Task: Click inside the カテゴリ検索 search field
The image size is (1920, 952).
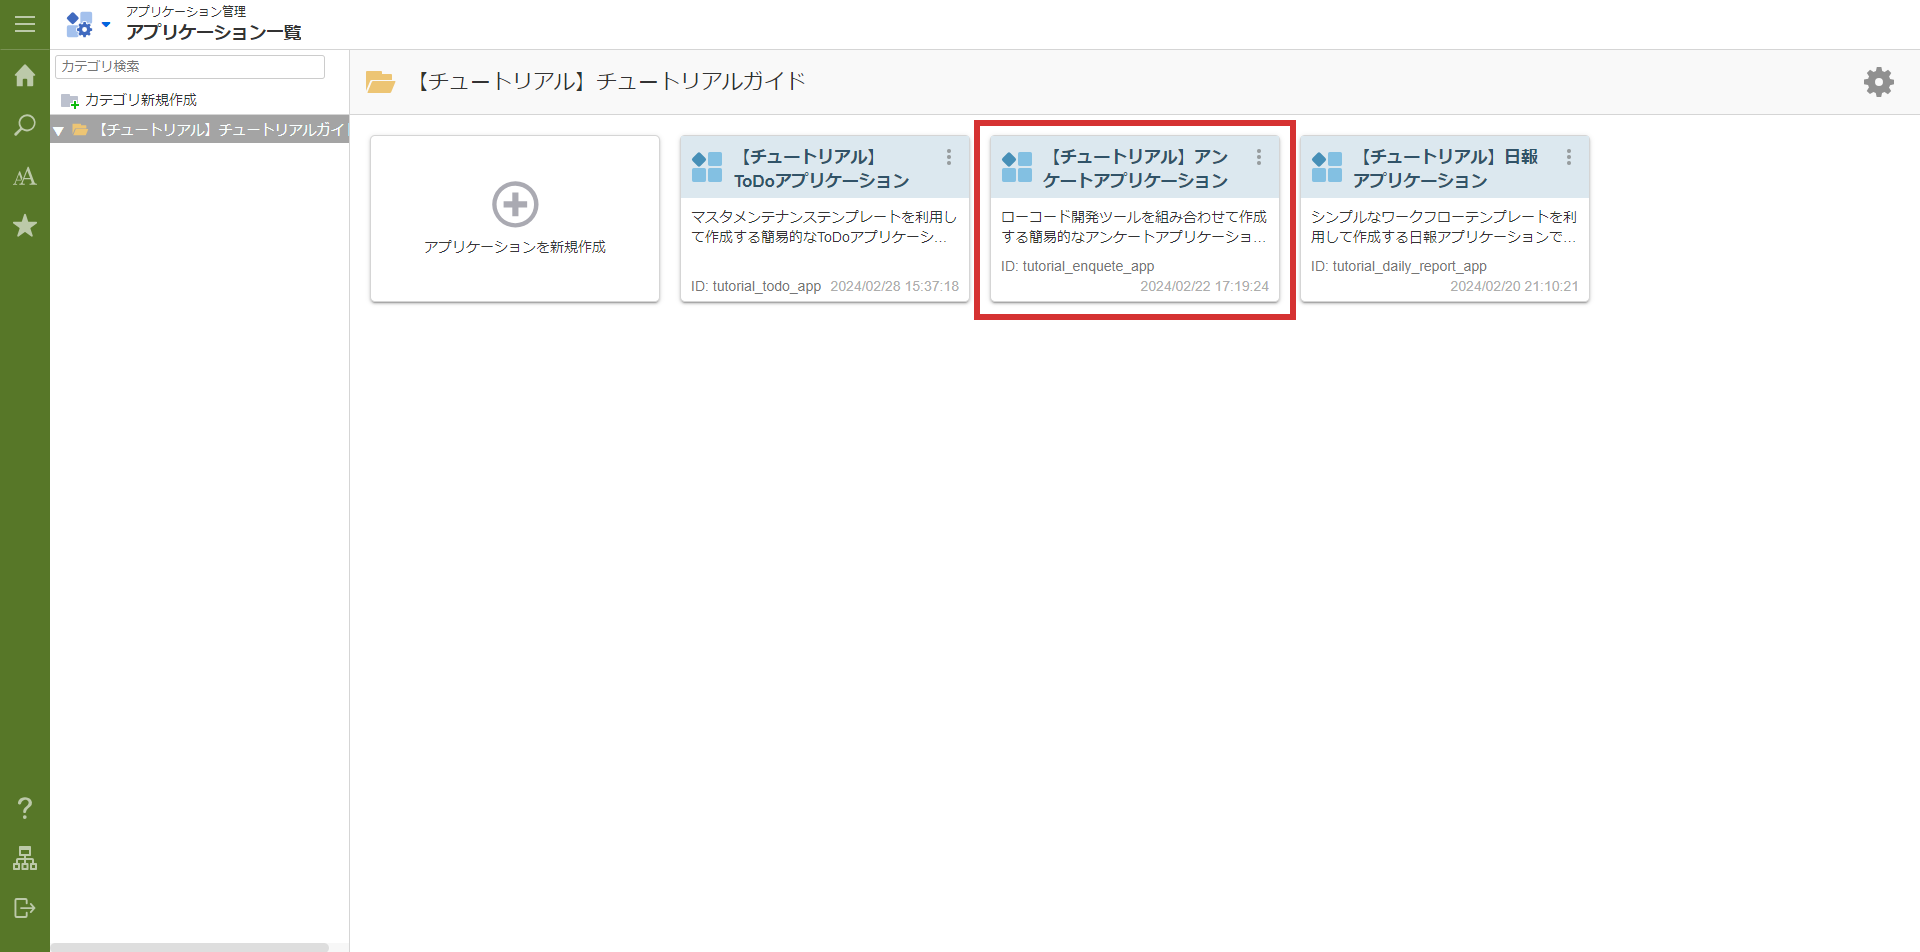Action: (189, 66)
